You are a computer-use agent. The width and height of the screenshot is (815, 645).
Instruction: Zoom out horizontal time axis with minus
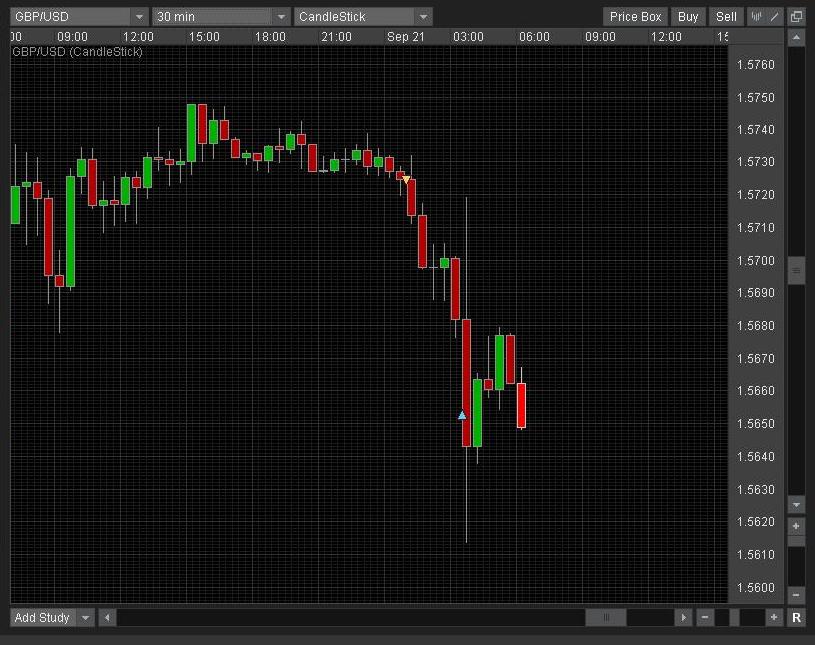click(x=705, y=618)
